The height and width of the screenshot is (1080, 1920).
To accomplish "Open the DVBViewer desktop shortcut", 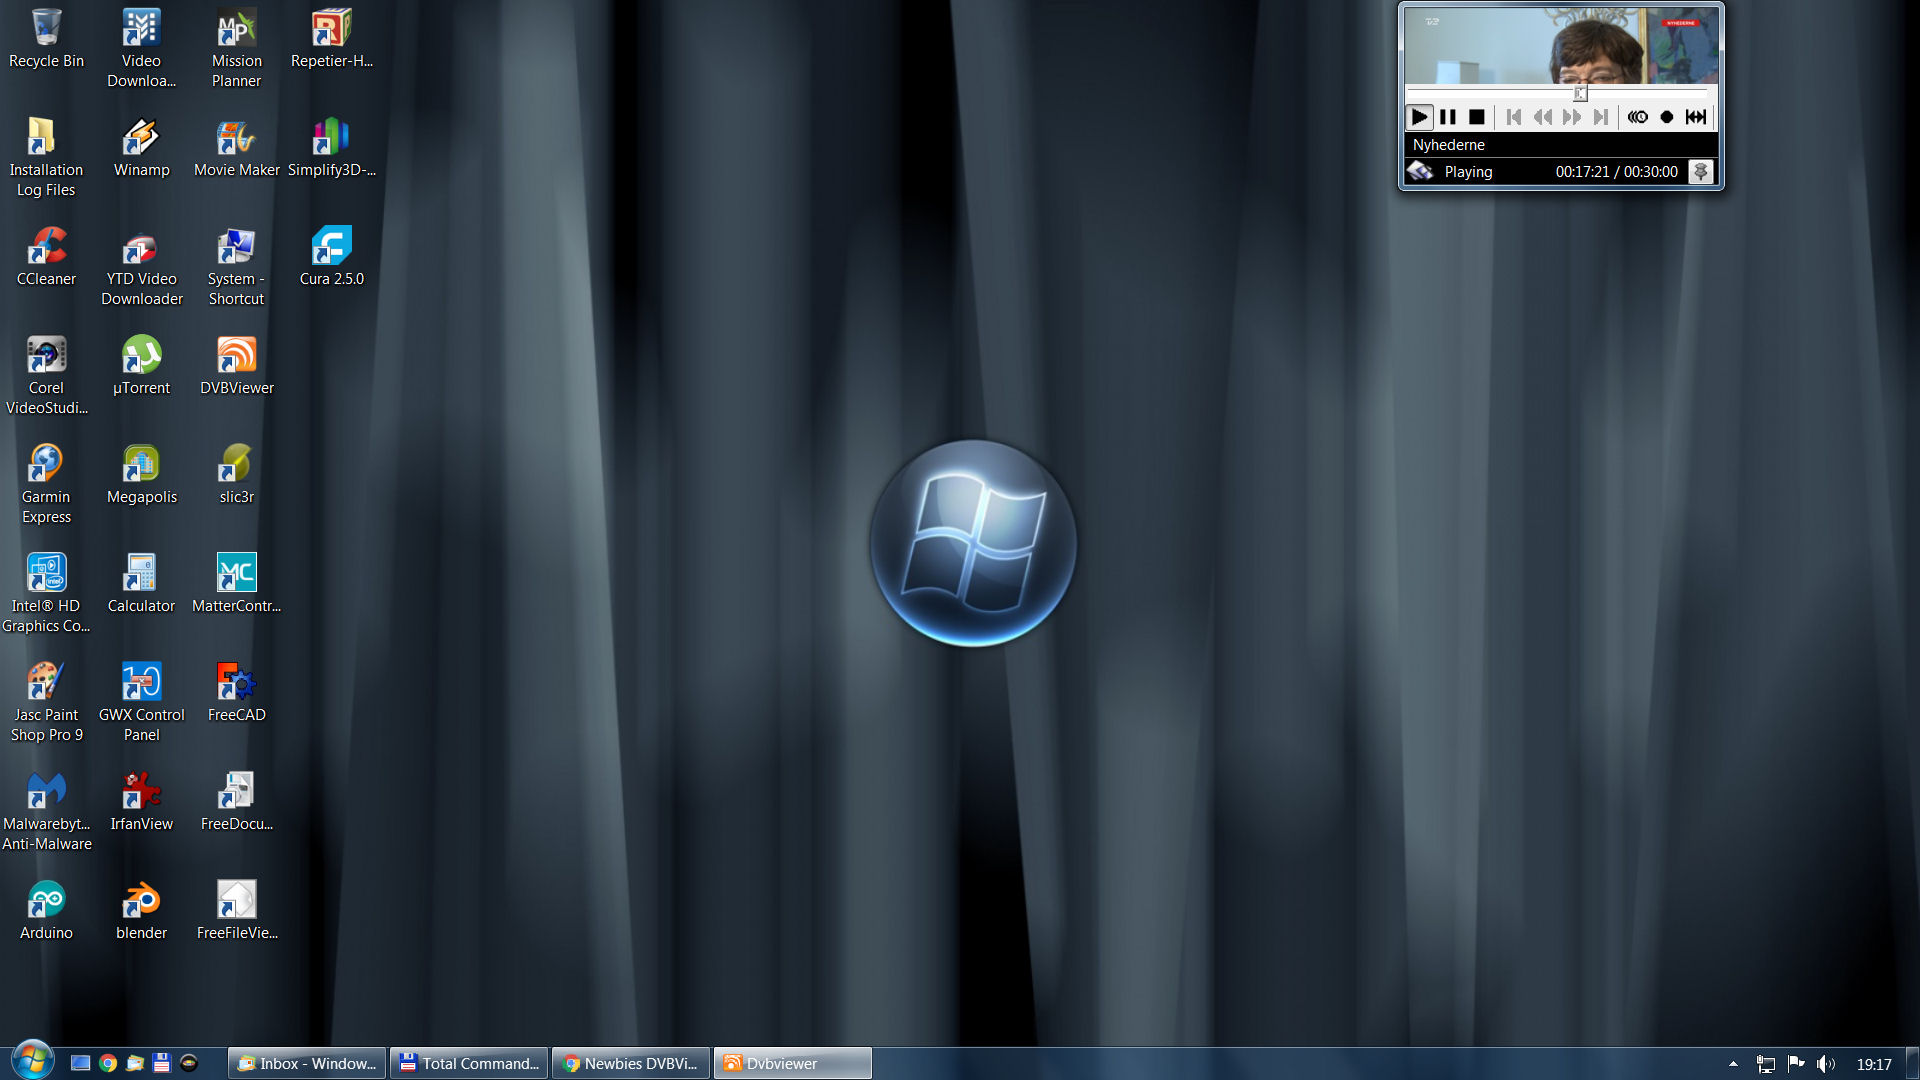I will pyautogui.click(x=237, y=364).
